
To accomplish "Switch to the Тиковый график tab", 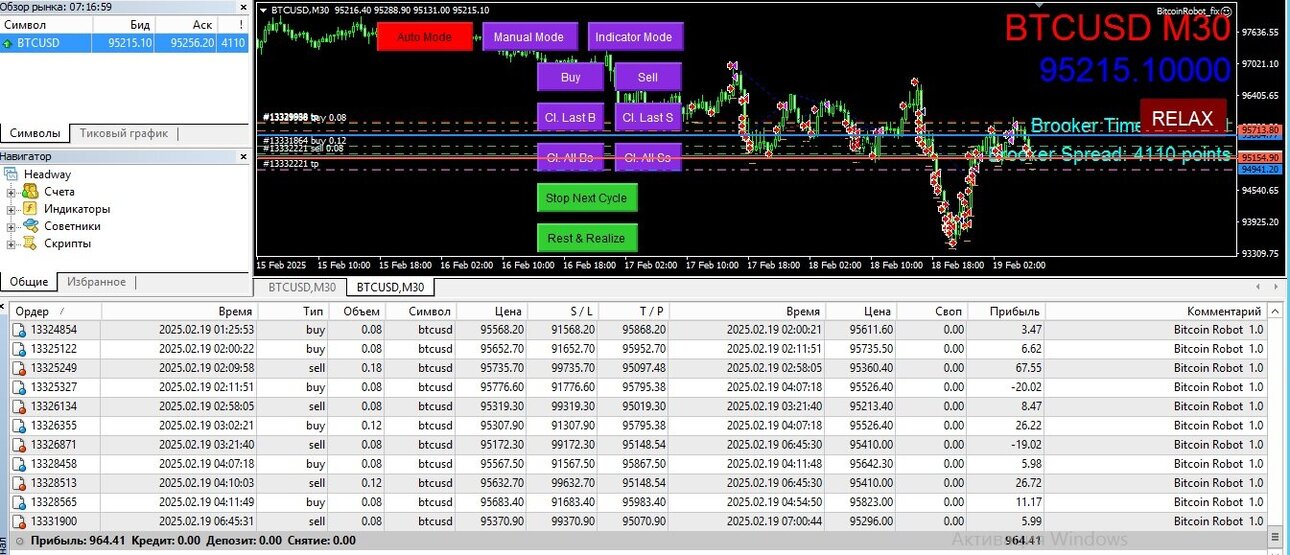I will tap(125, 133).
